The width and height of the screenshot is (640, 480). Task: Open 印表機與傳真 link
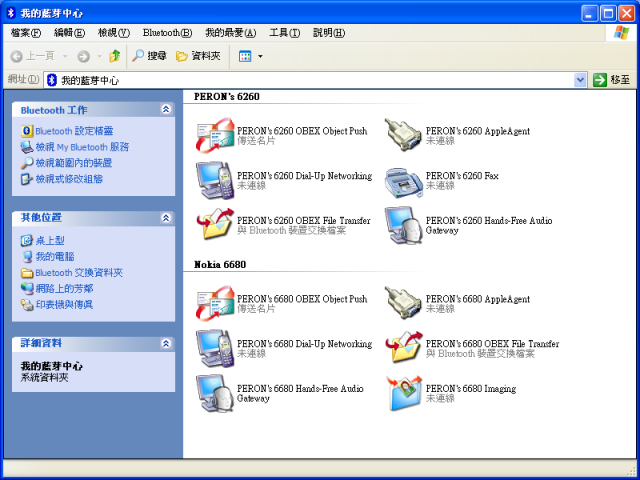[64, 304]
